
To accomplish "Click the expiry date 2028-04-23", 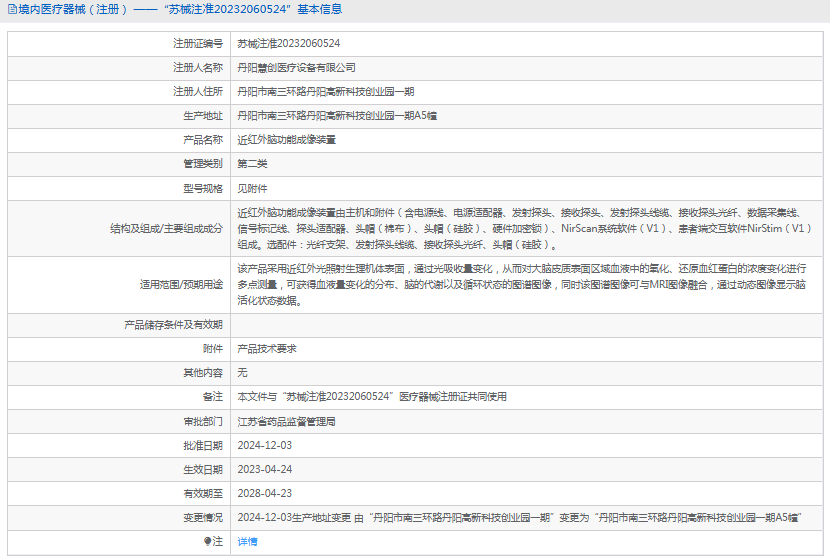I will tap(265, 493).
